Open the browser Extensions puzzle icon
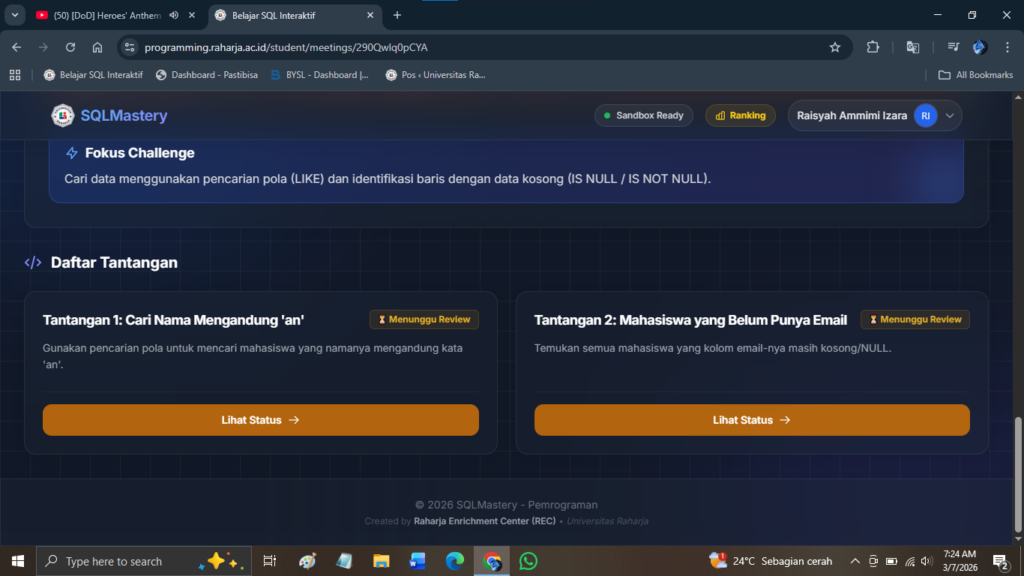This screenshot has height=576, width=1024. (x=872, y=47)
